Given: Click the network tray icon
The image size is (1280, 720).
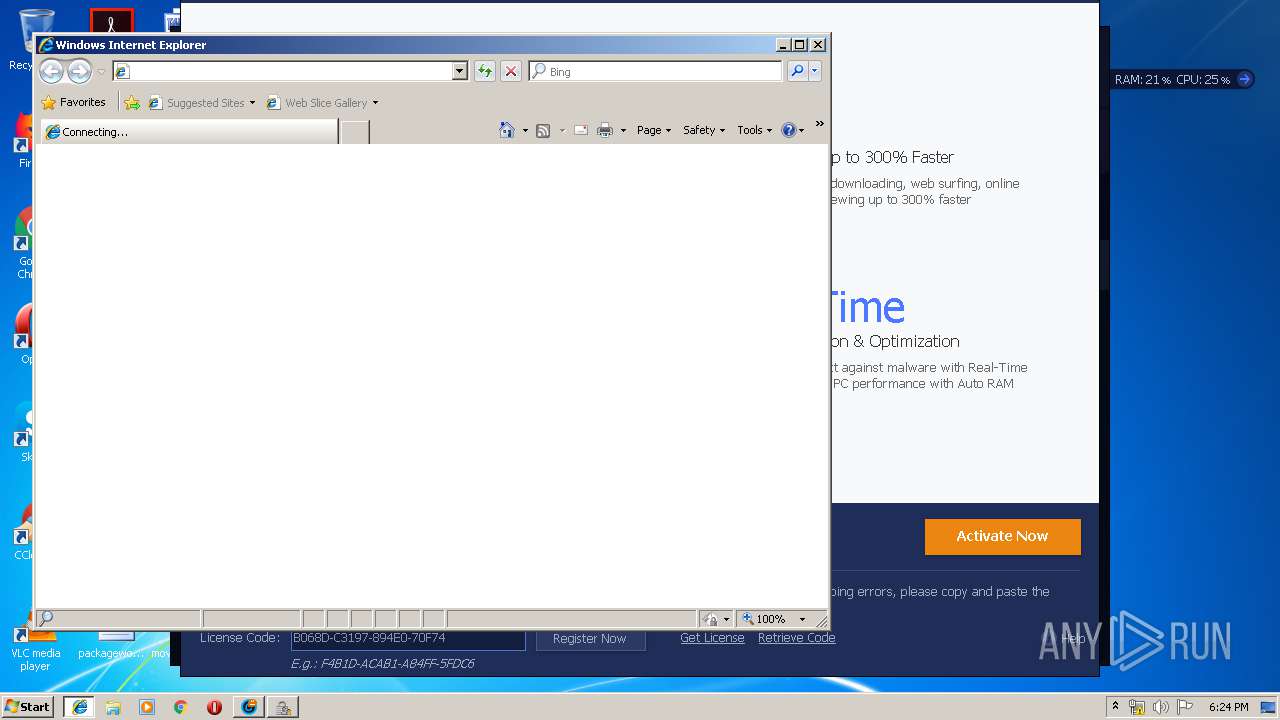Looking at the screenshot, I should (1137, 707).
